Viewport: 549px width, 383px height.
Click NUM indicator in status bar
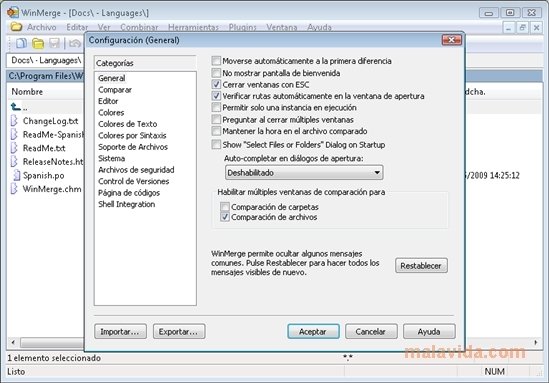click(x=494, y=371)
